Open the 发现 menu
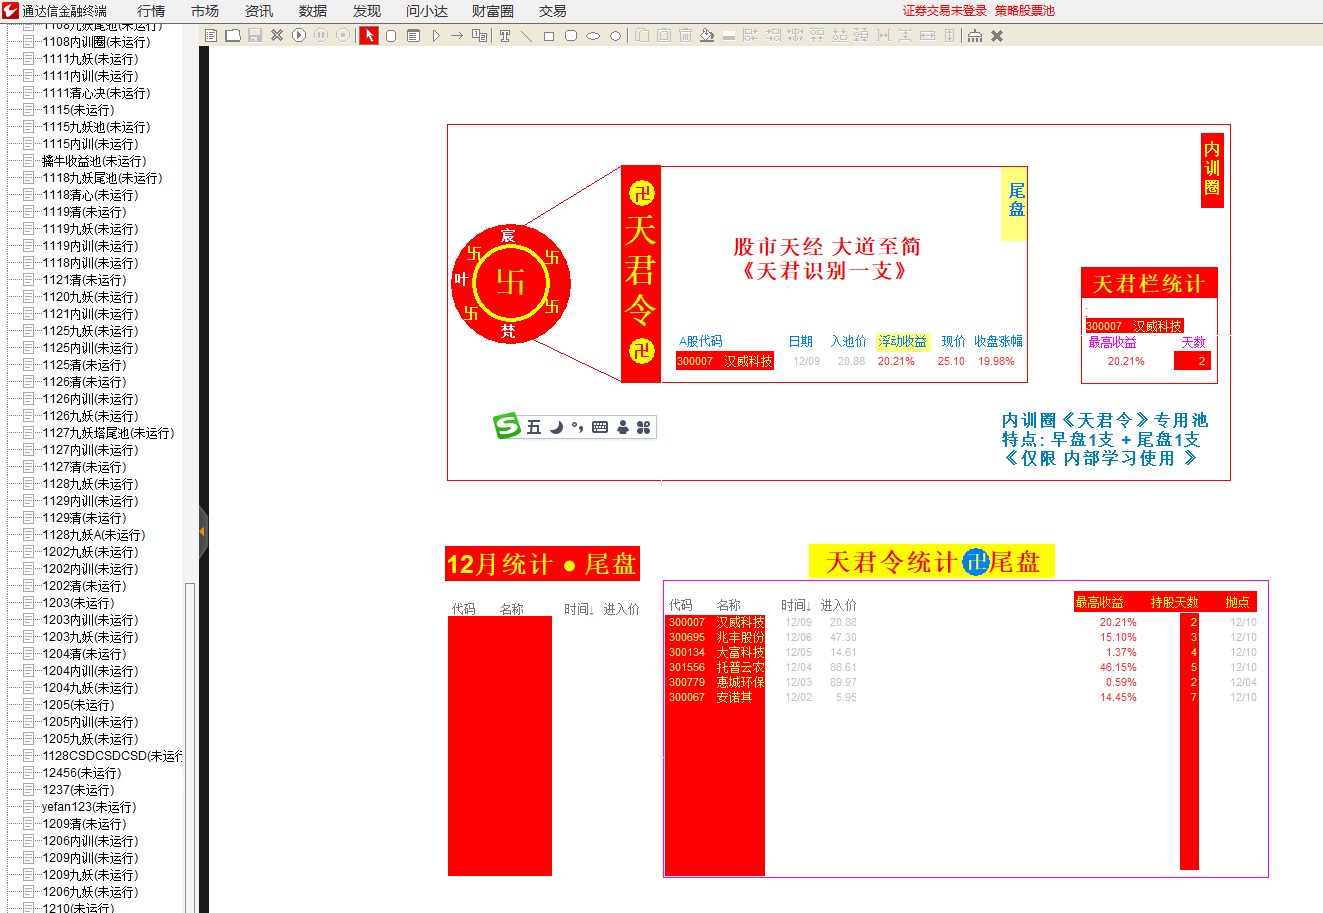The image size is (1323, 913). point(367,11)
